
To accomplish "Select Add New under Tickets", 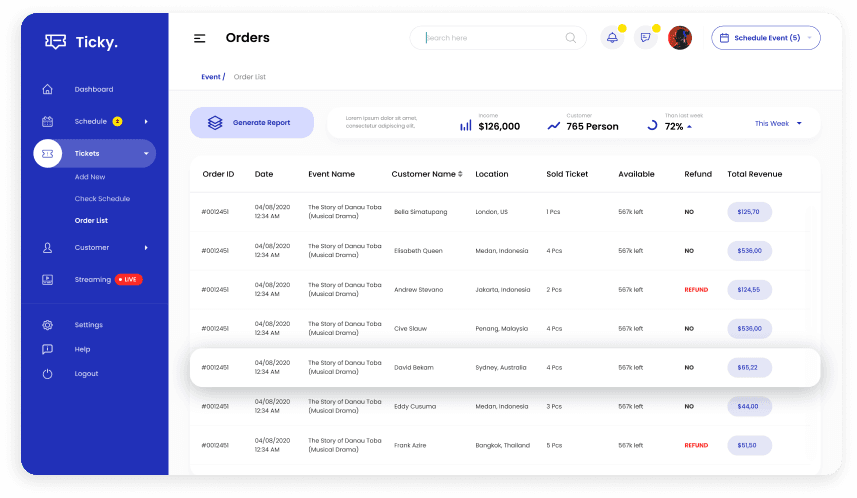I will [x=90, y=177].
